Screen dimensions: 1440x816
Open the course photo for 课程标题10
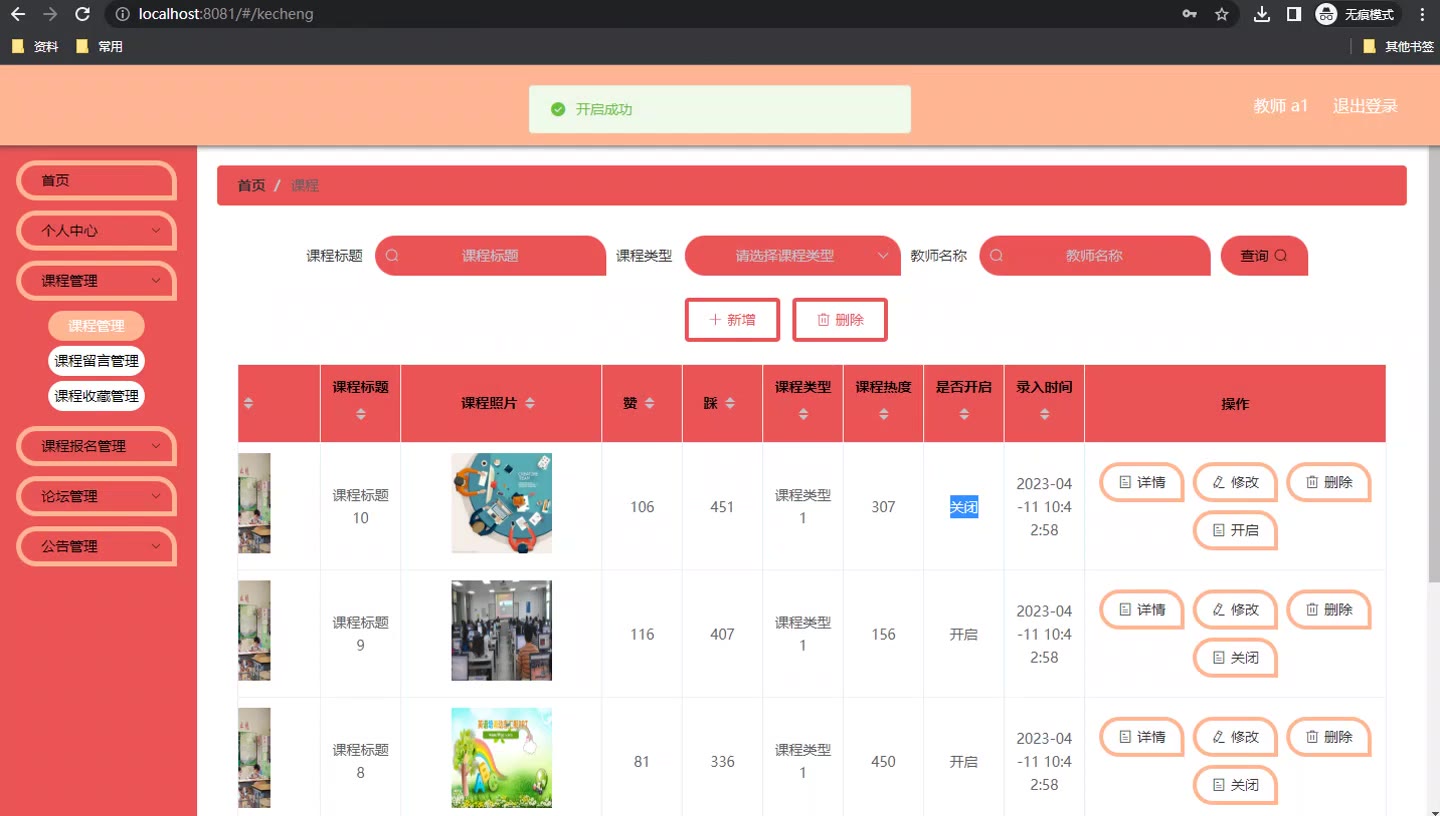click(x=501, y=503)
